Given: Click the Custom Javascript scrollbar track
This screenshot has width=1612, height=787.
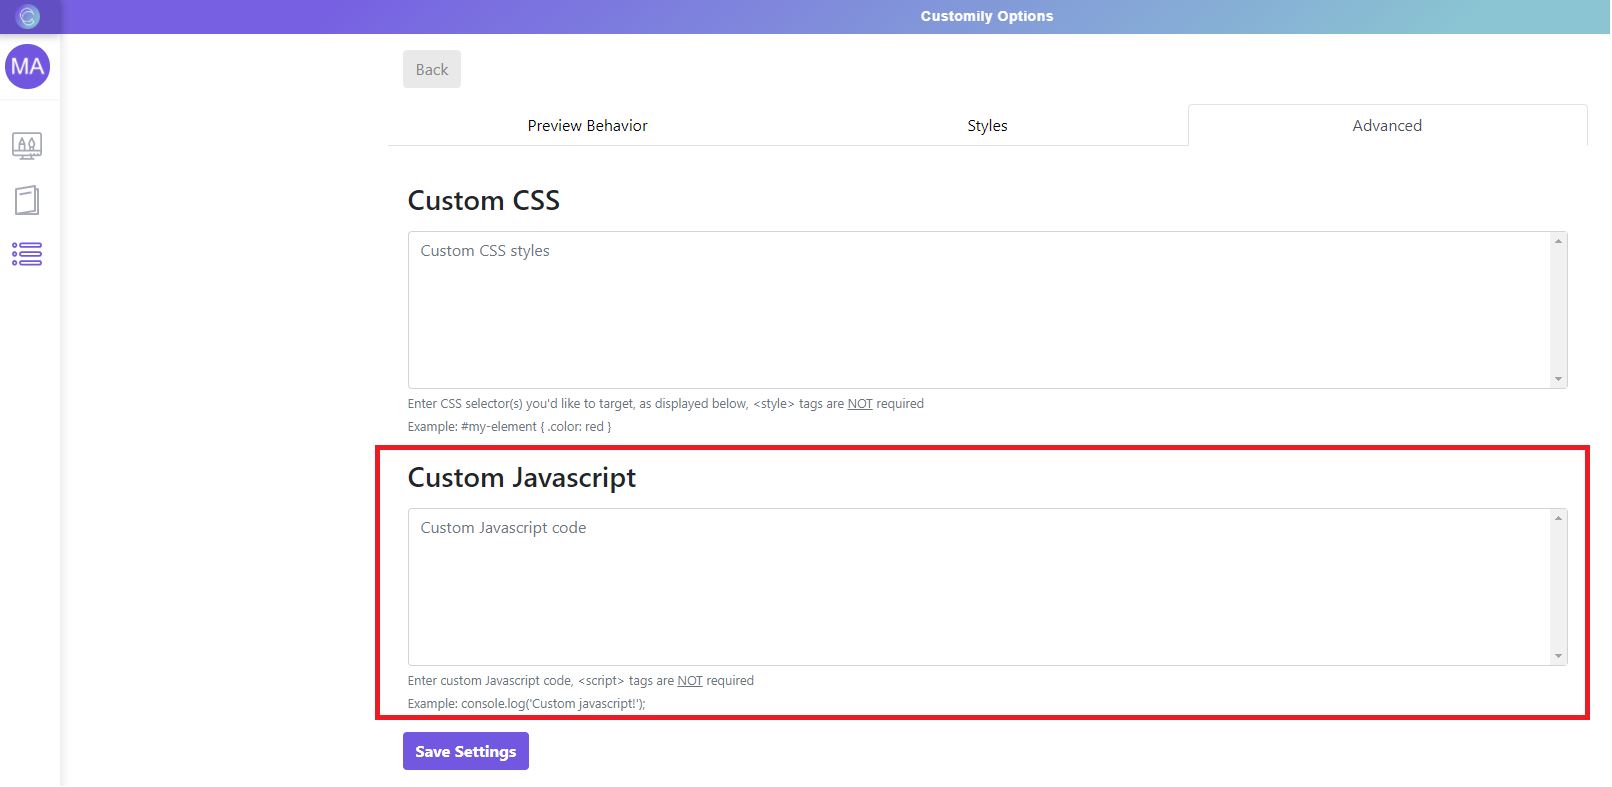Looking at the screenshot, I should (1558, 587).
